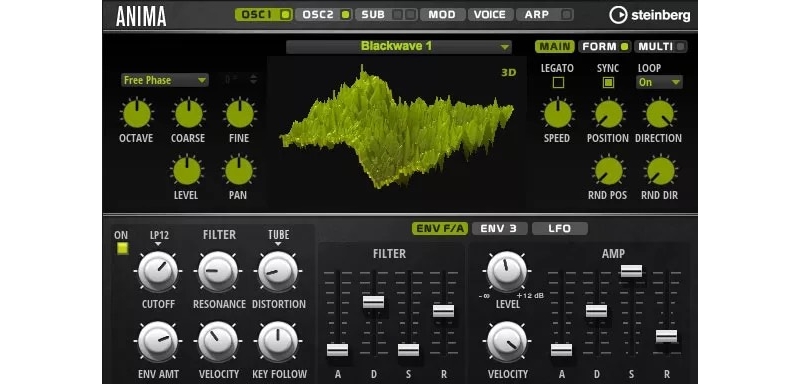Click the filter envelope Decay fader
Viewport: 800px width, 384px height.
point(373,301)
